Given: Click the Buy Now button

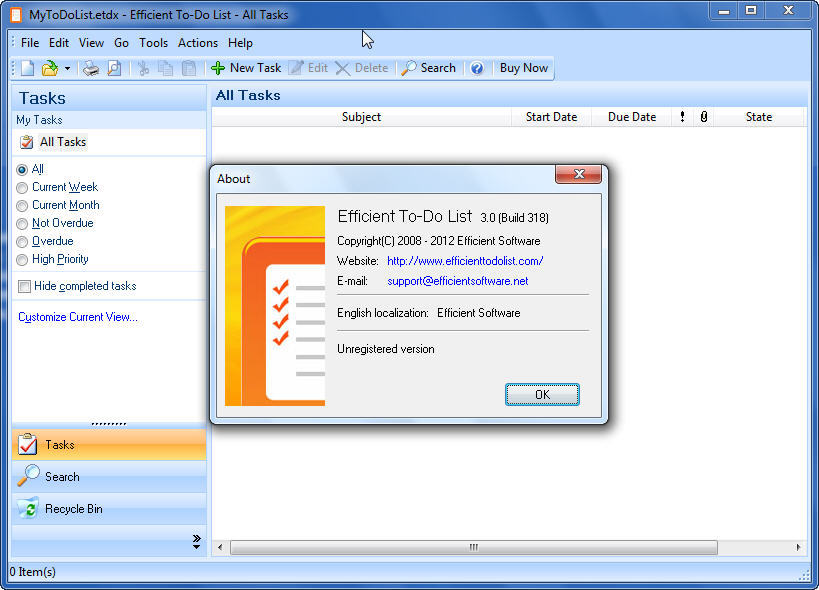Looking at the screenshot, I should click(523, 68).
